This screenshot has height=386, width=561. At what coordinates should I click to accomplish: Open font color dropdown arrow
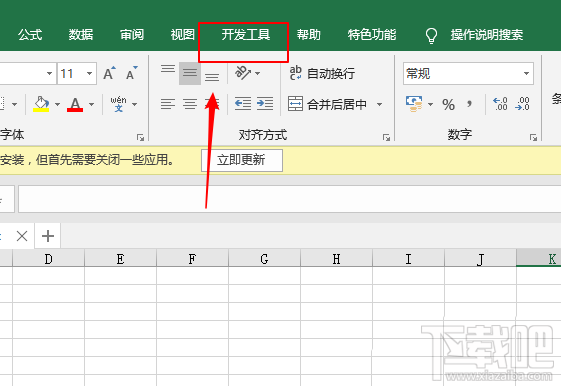(x=92, y=104)
